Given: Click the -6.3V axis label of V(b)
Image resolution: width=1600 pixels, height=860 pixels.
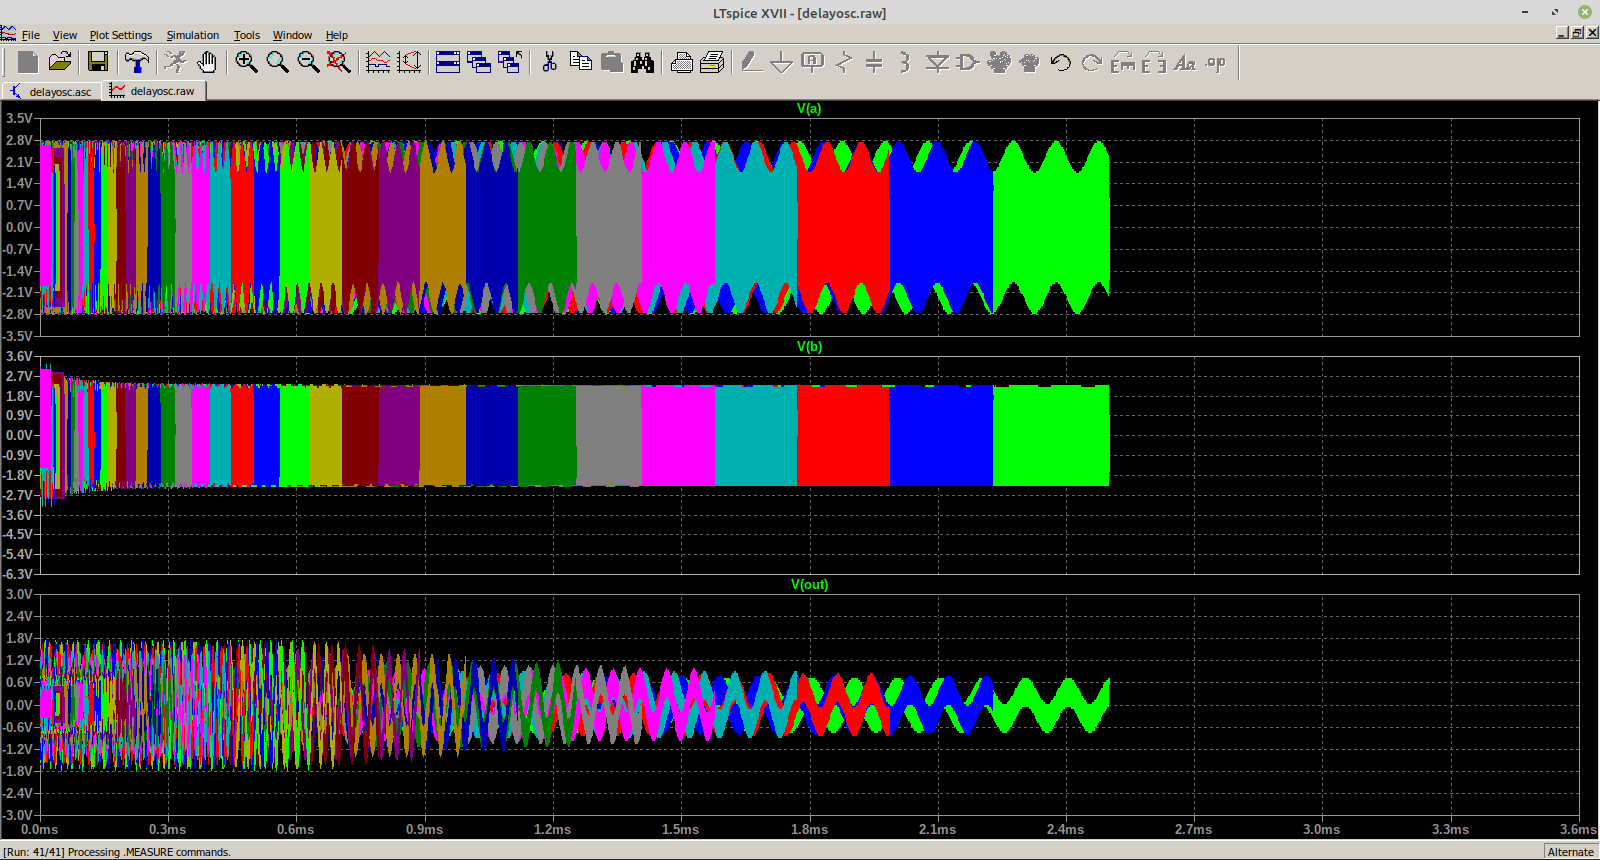Looking at the screenshot, I should click(18, 574).
